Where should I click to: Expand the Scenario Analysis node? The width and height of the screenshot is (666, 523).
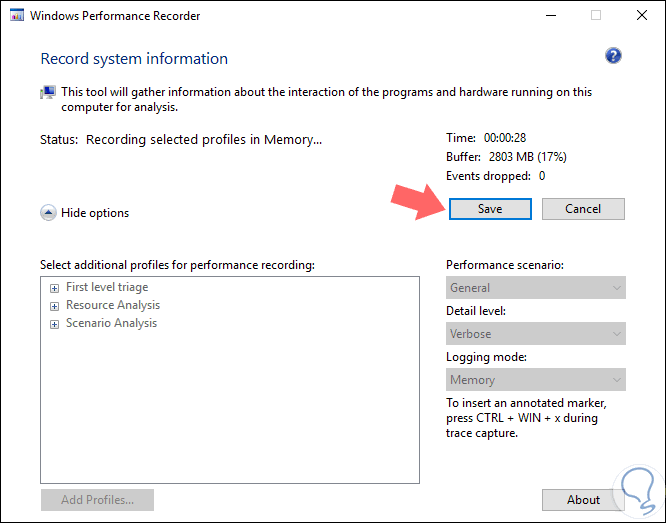coord(54,324)
